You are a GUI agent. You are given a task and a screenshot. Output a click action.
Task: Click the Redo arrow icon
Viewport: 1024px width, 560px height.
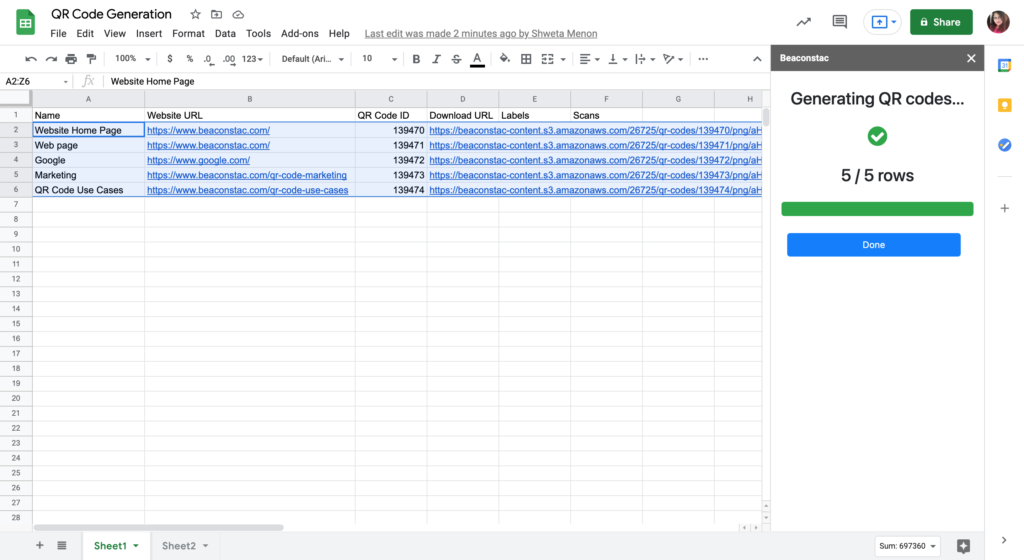(51, 59)
